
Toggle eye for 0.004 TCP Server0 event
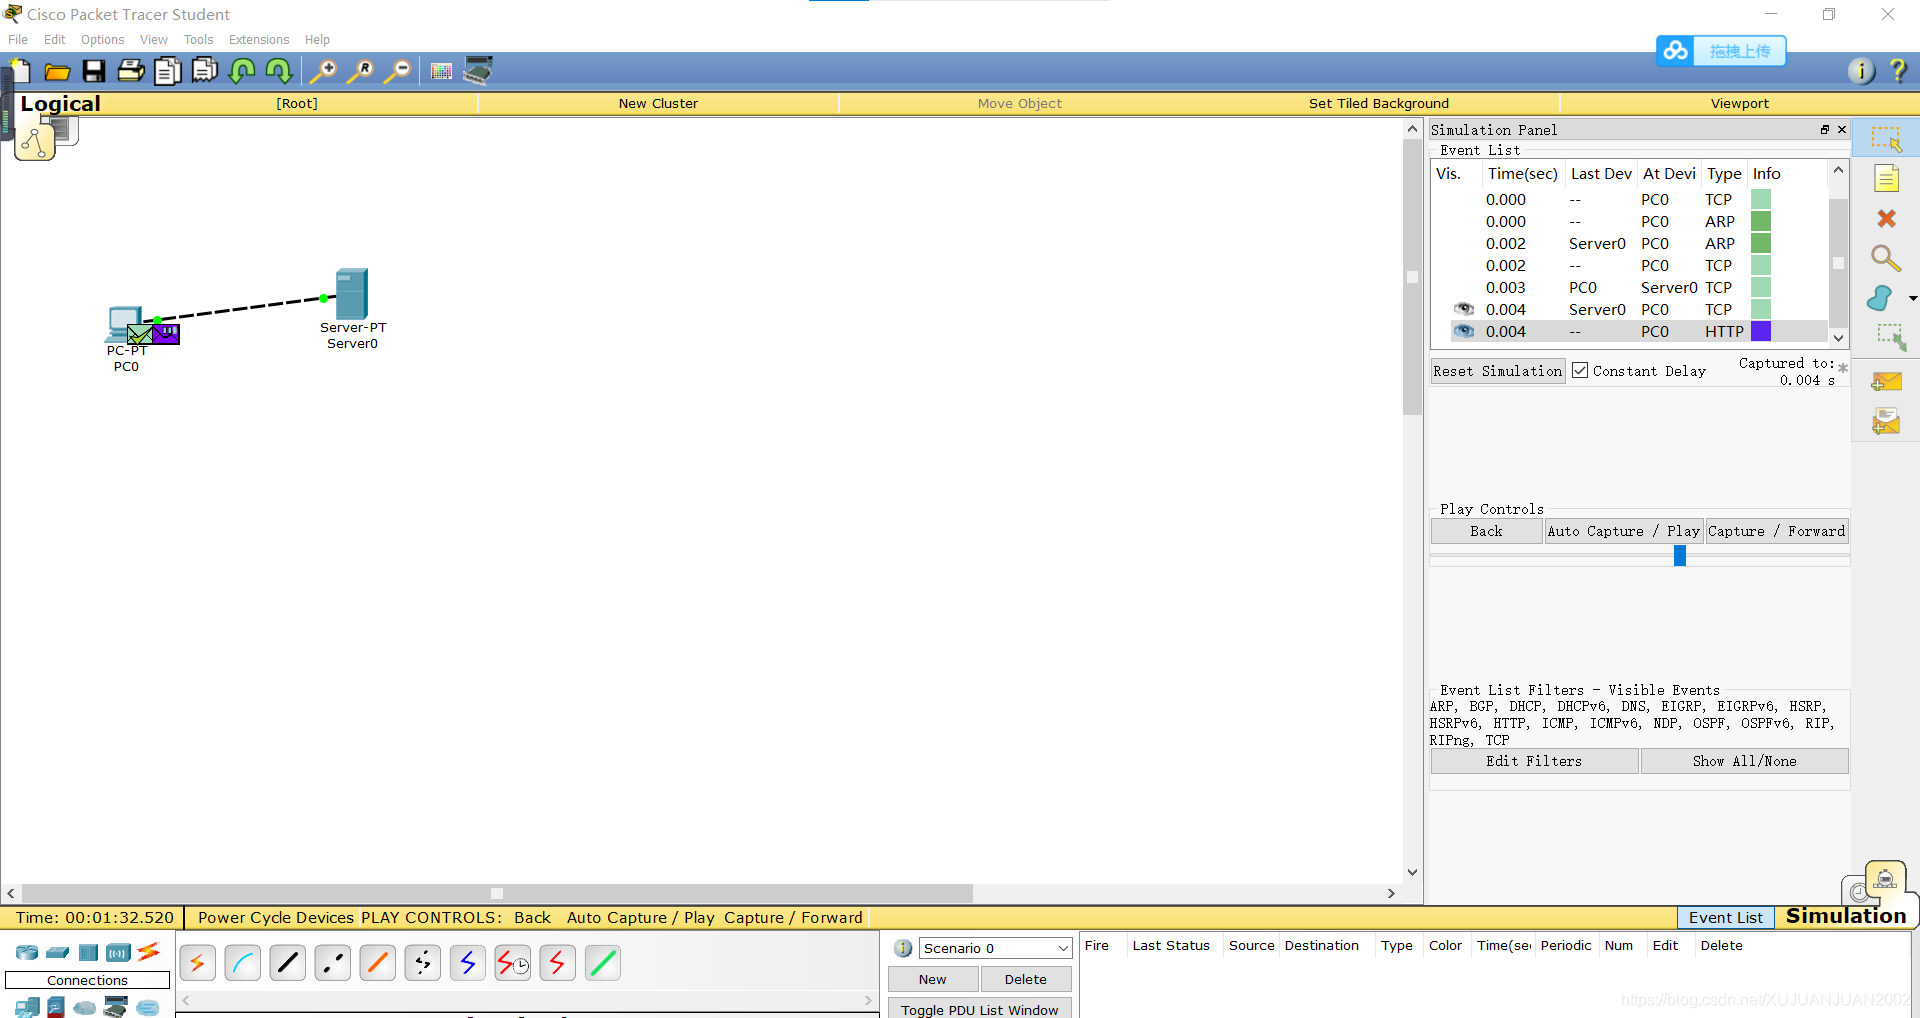click(1464, 309)
